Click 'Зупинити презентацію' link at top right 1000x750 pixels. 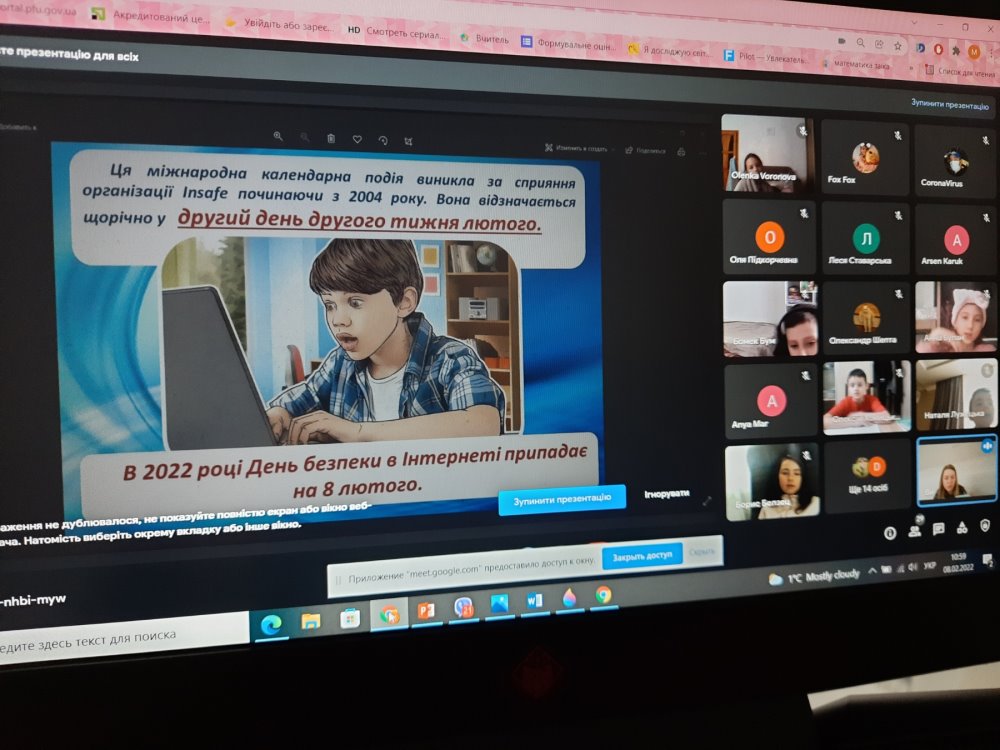(x=950, y=105)
